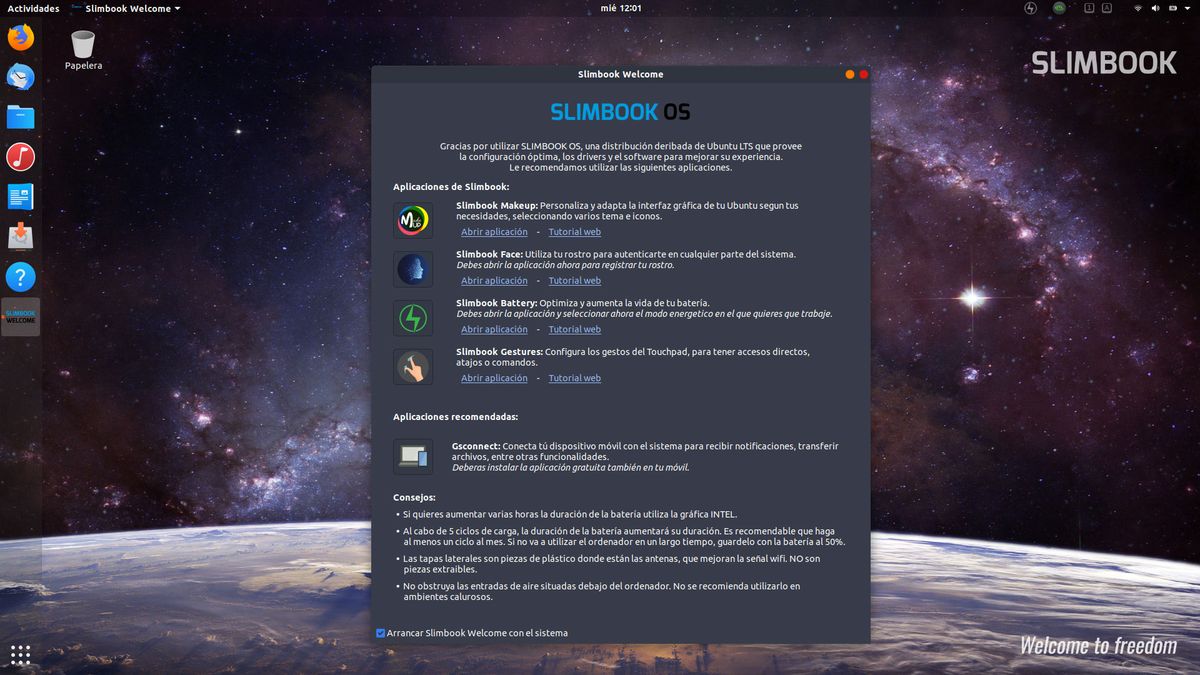Open the Help question mark icon
The width and height of the screenshot is (1200, 675).
tap(20, 277)
